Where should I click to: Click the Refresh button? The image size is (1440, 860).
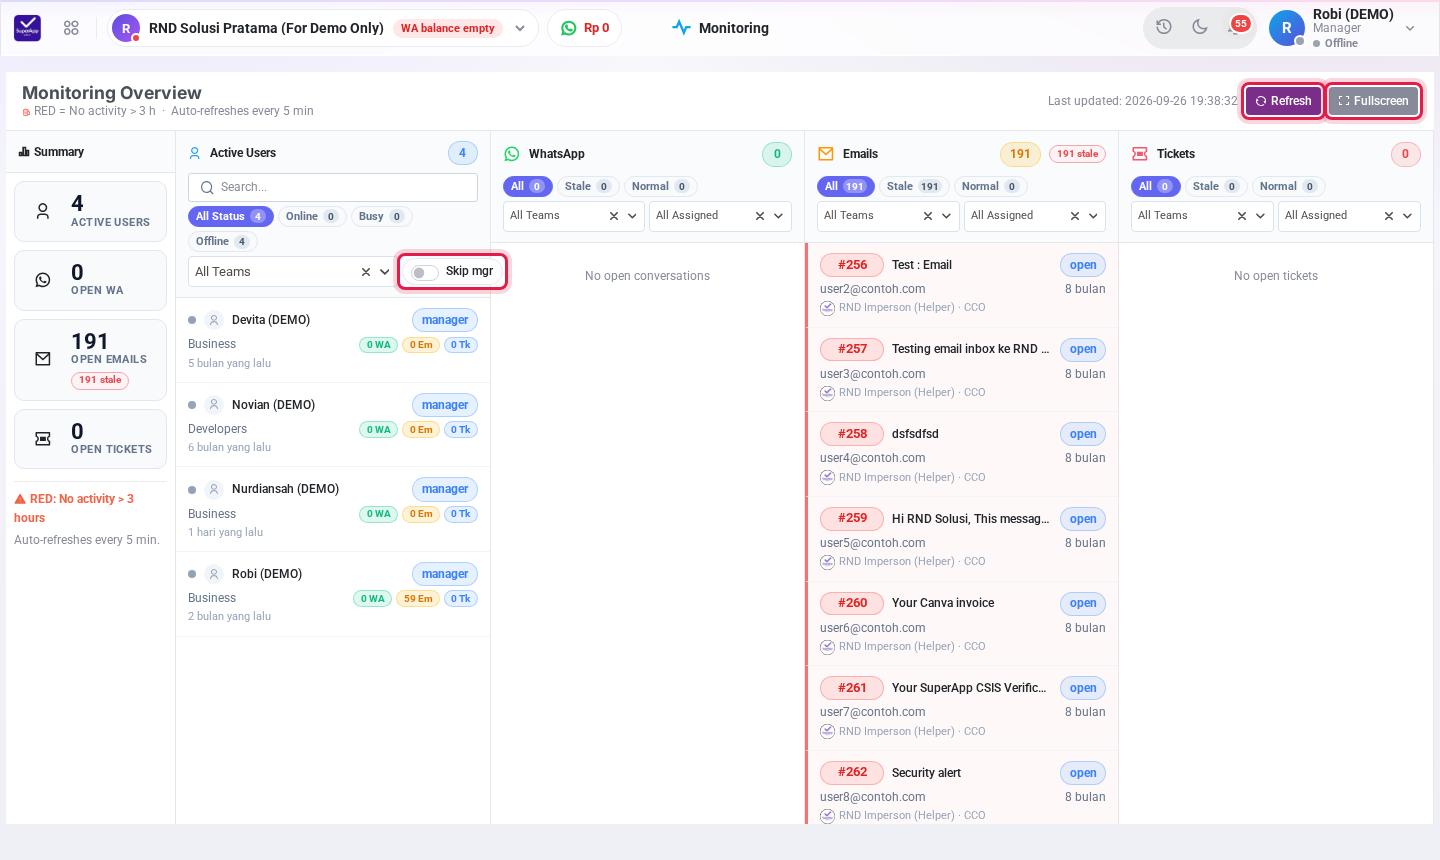(1284, 101)
